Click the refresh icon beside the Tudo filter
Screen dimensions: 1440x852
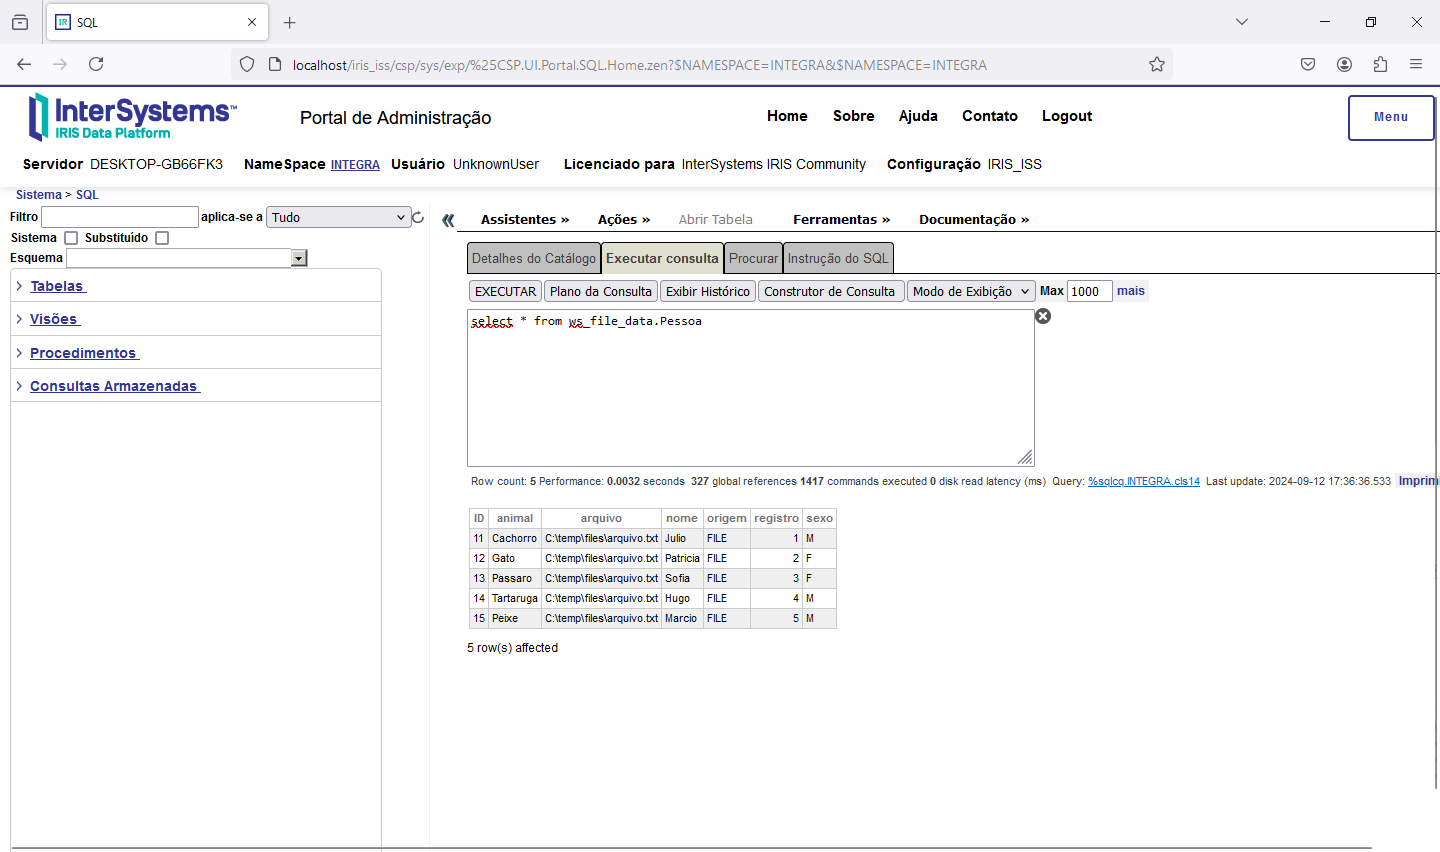[x=418, y=217]
